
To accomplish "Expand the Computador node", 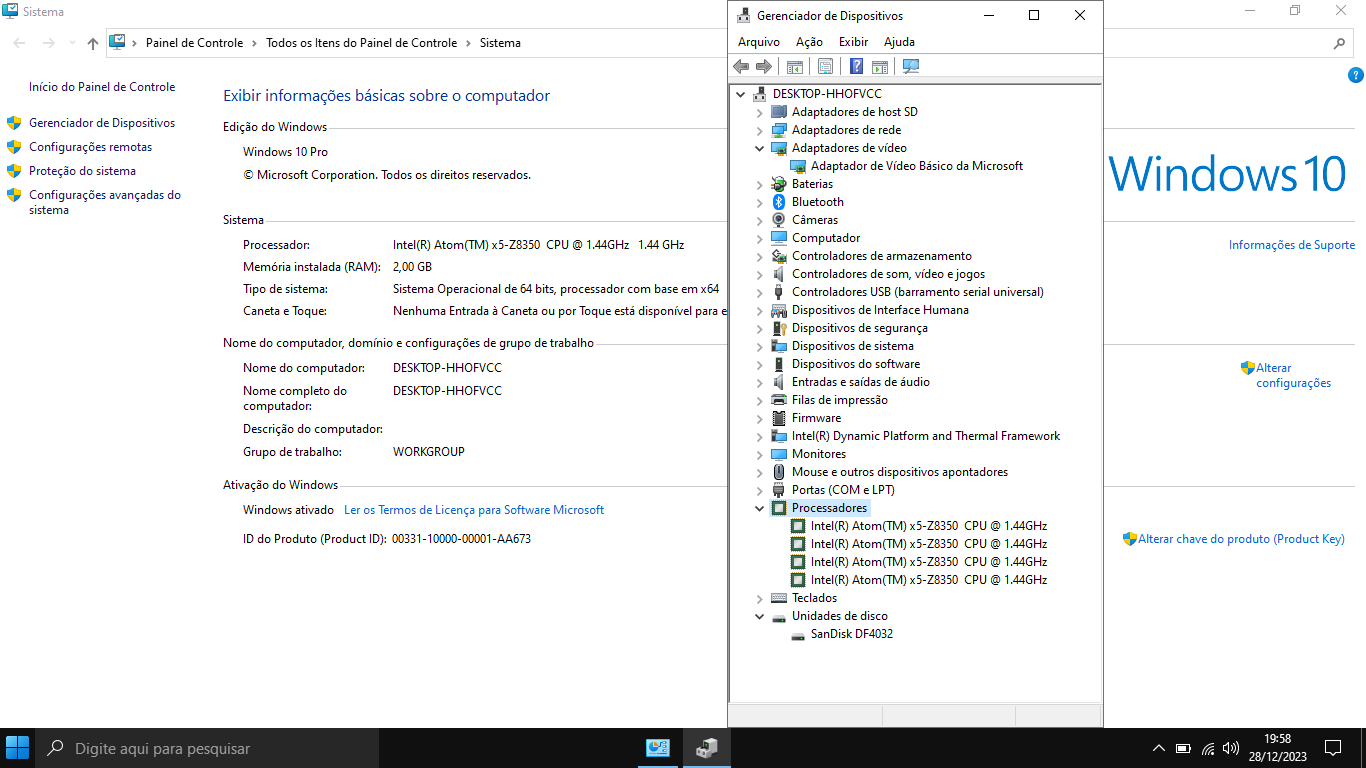I will [x=760, y=238].
